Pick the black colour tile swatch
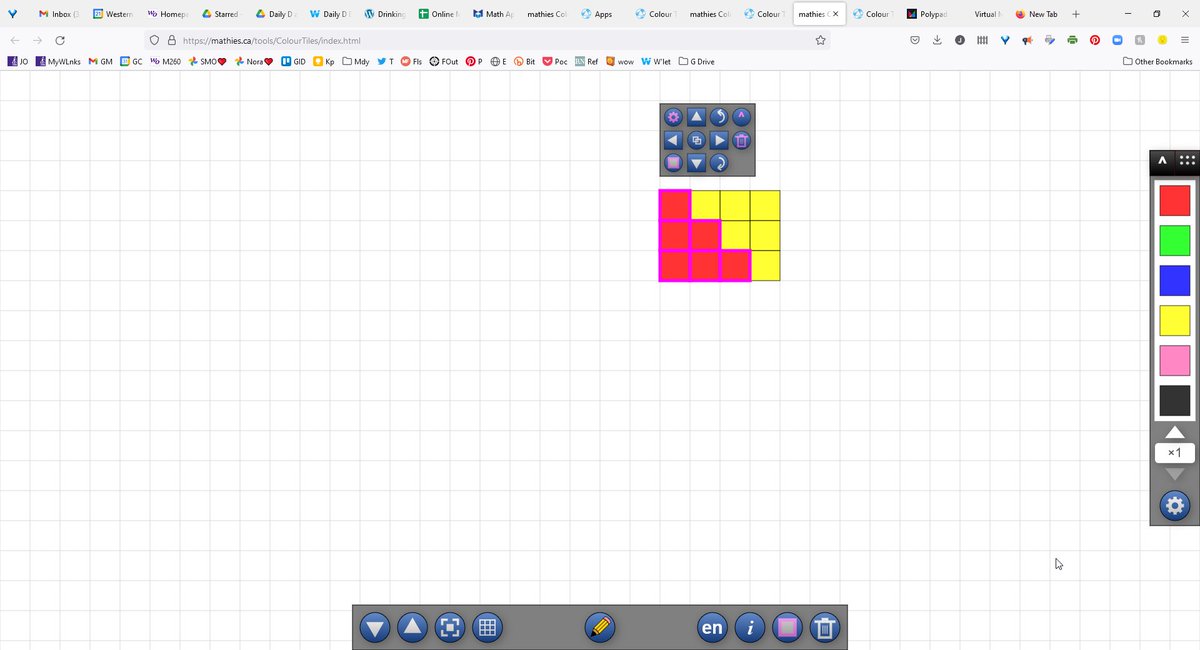 (x=1174, y=400)
